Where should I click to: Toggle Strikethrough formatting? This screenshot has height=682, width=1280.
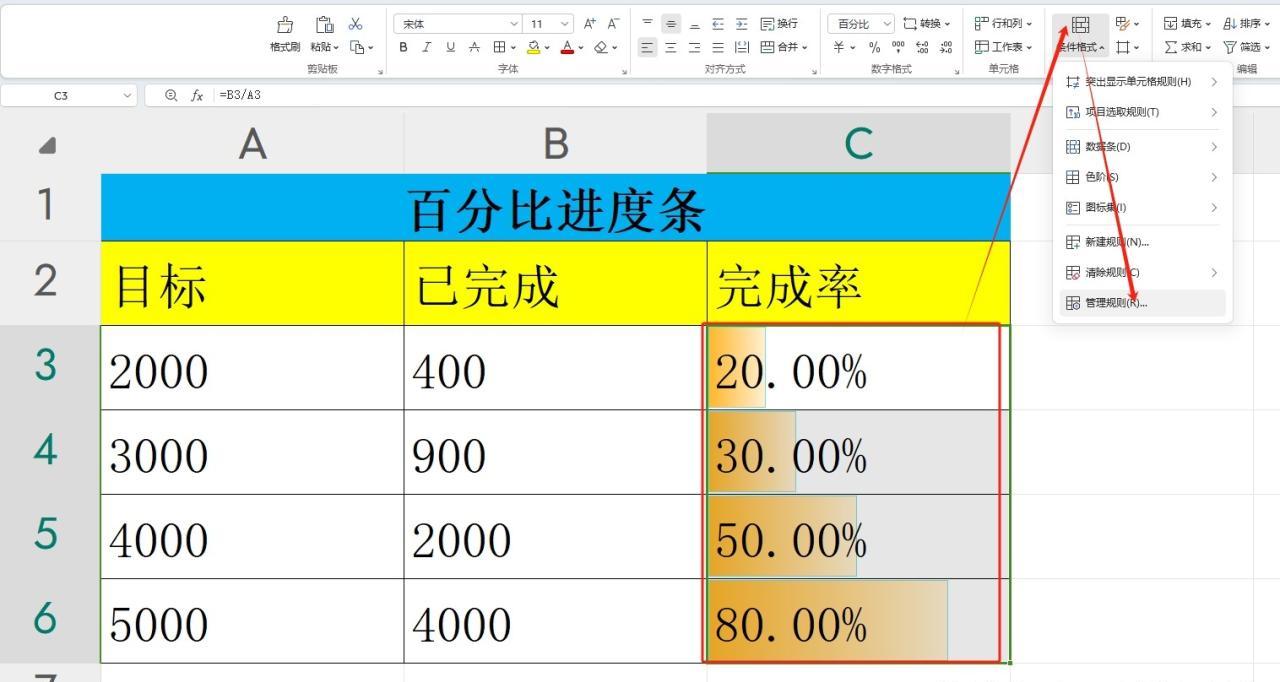[x=474, y=47]
